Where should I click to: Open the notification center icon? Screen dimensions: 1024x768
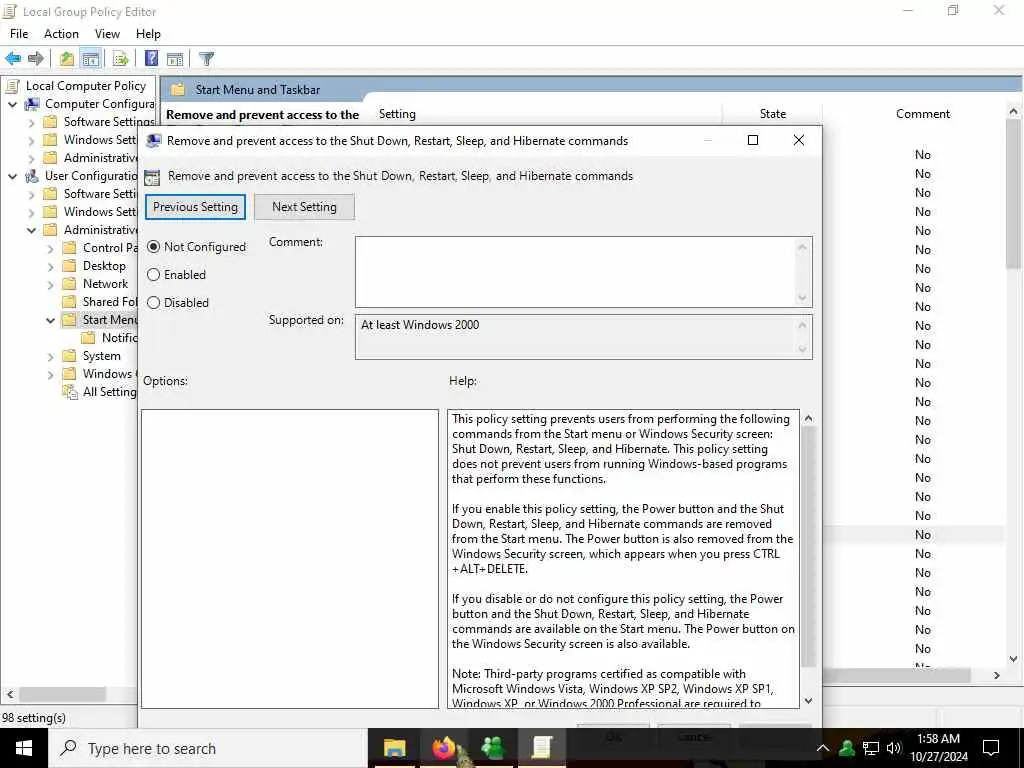(991, 748)
